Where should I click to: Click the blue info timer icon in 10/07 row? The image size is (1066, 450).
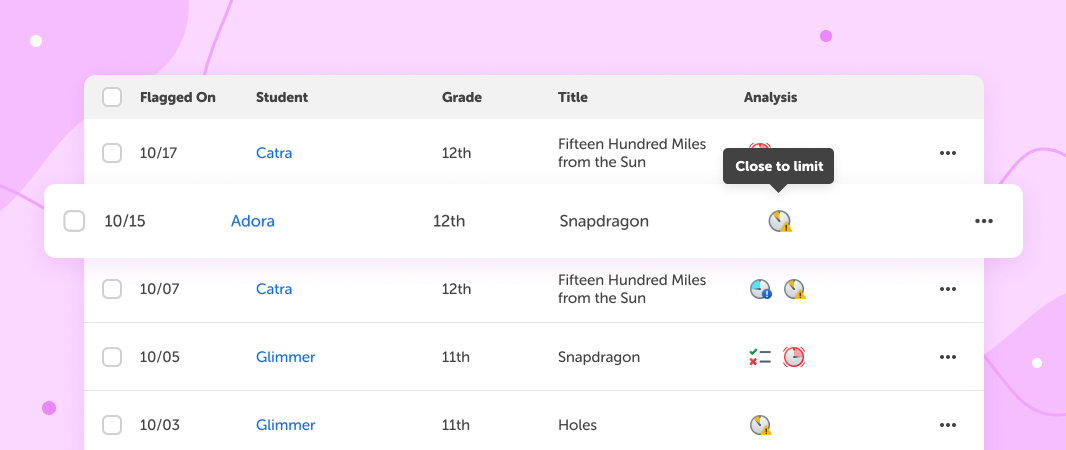click(760, 289)
